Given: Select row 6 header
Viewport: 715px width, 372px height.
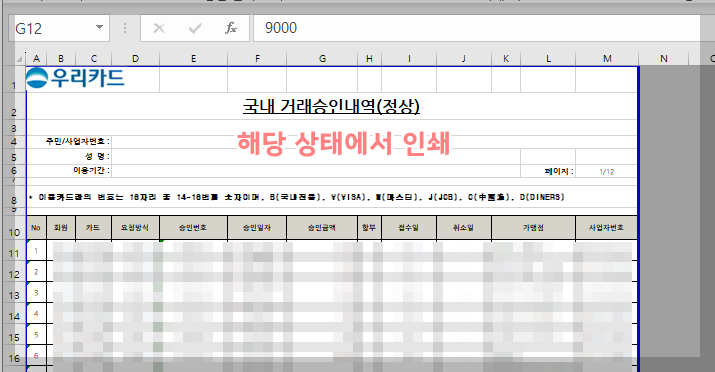Looking at the screenshot, I should click(14, 171).
